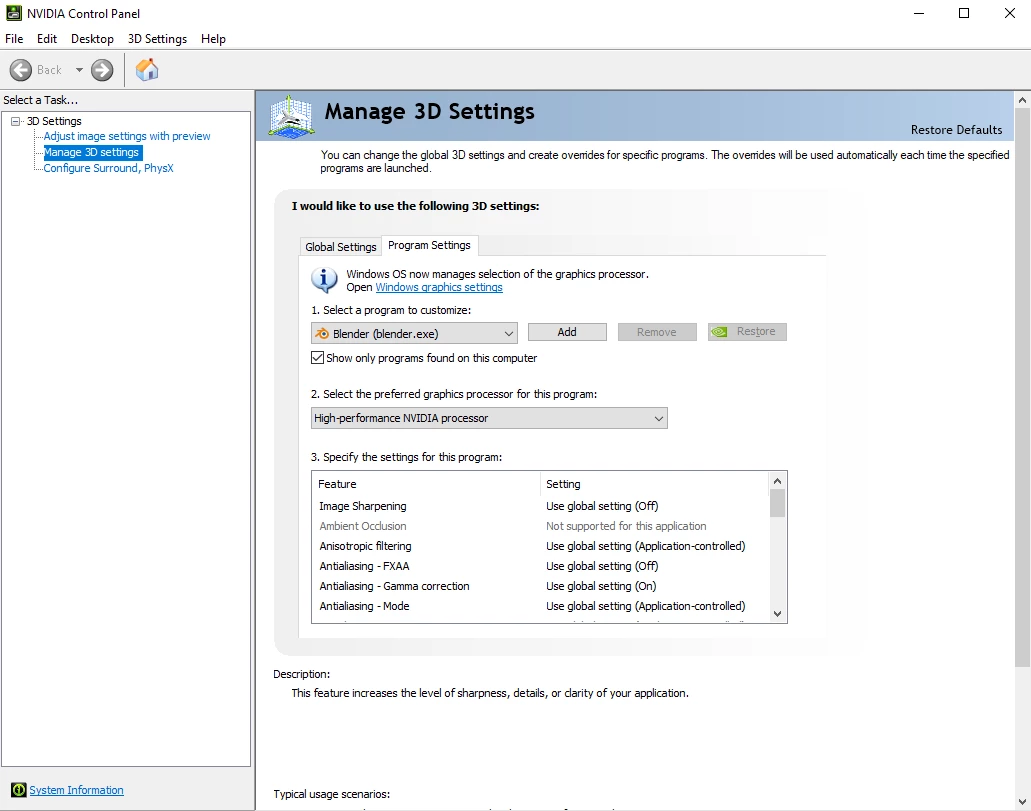Click the Home icon in toolbar

point(147,70)
